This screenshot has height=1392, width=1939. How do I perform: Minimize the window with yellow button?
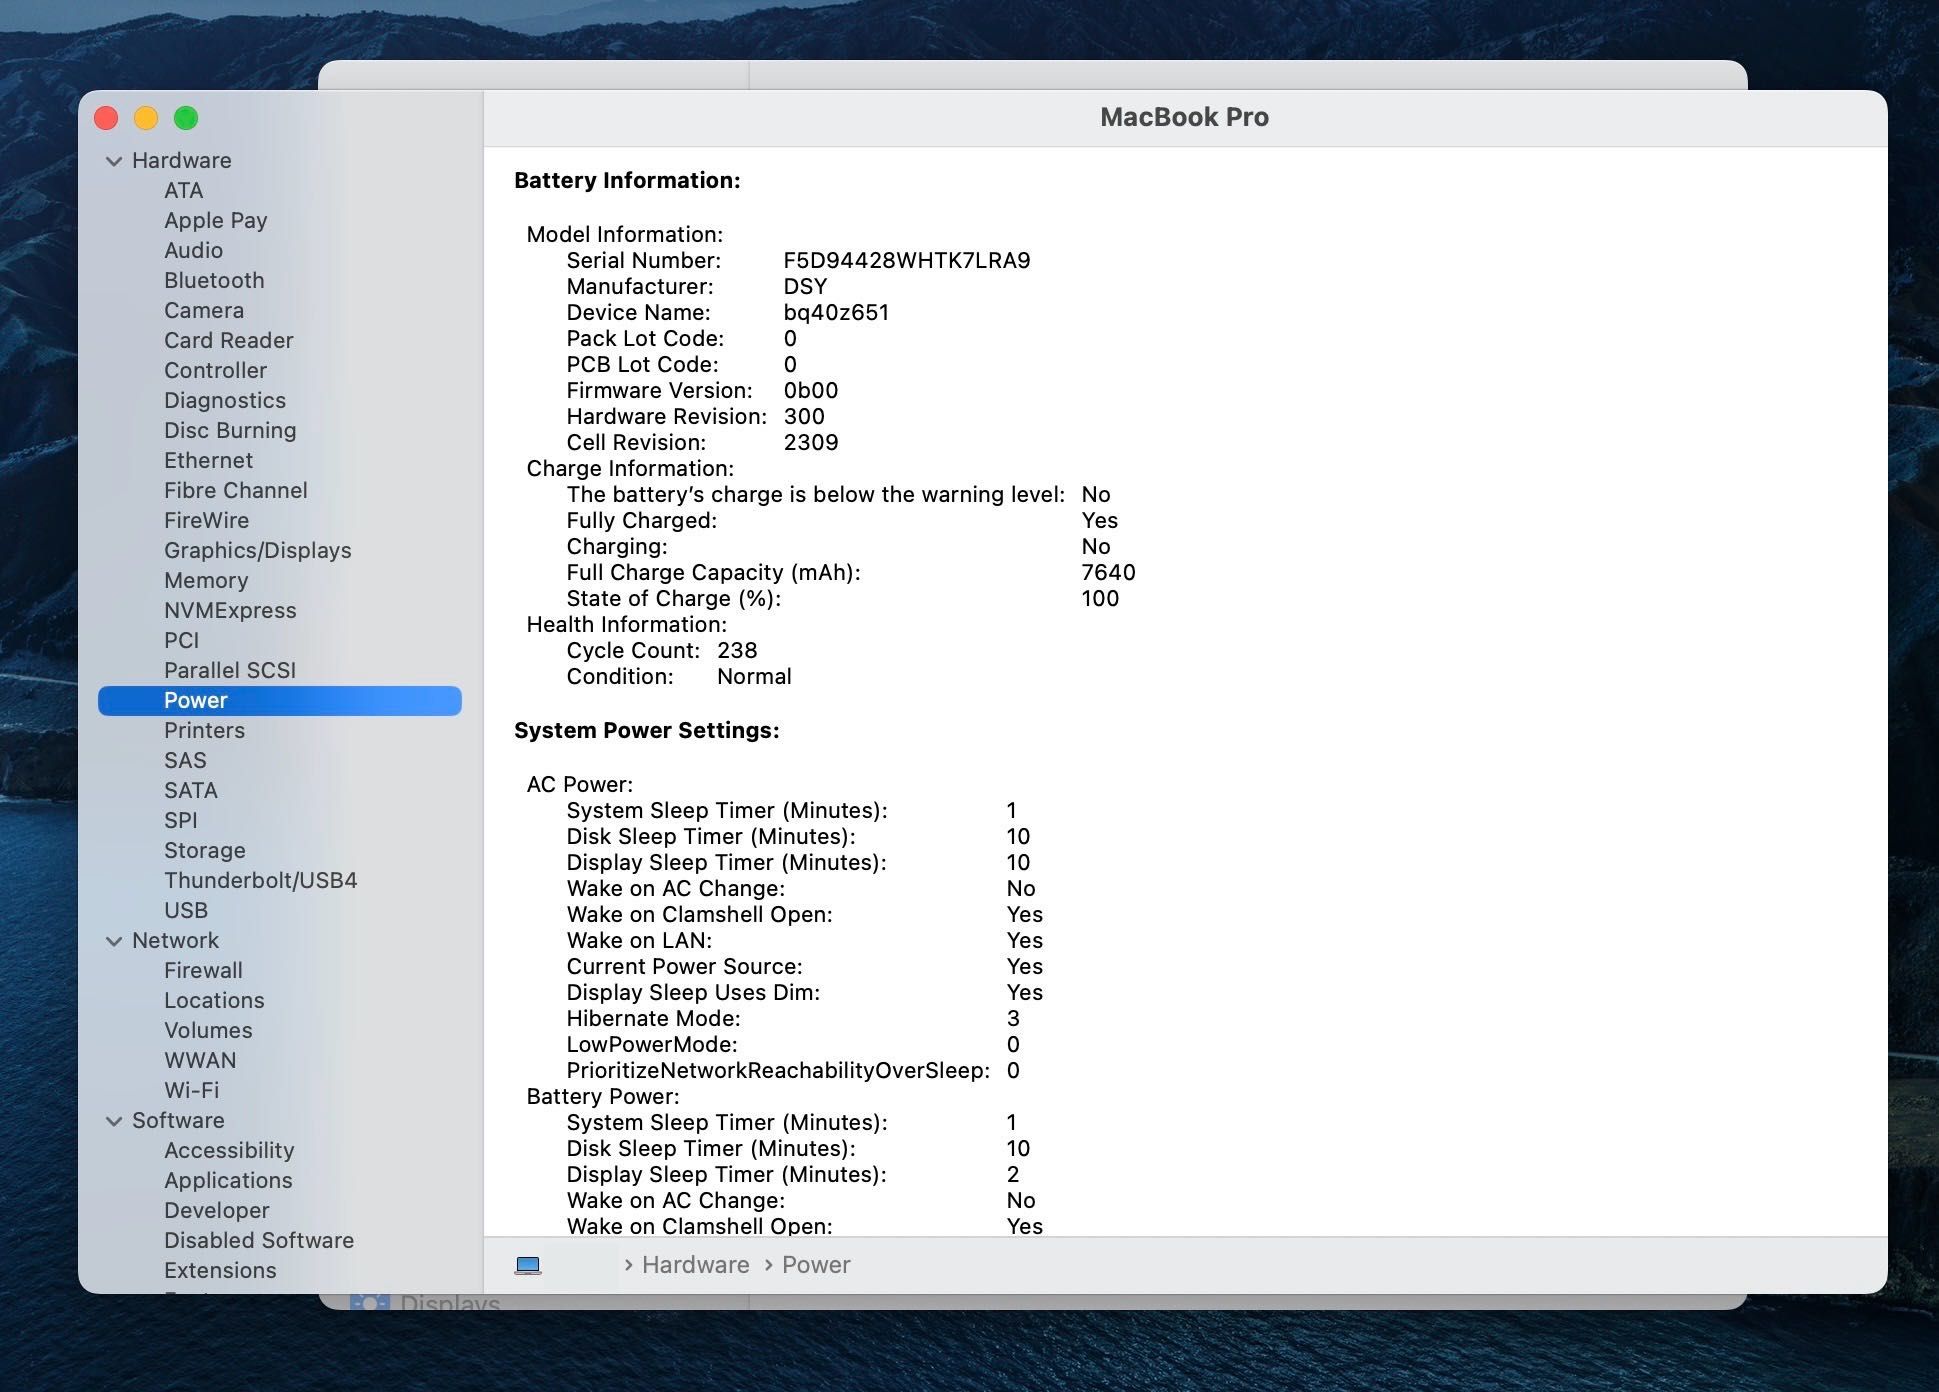pyautogui.click(x=146, y=118)
